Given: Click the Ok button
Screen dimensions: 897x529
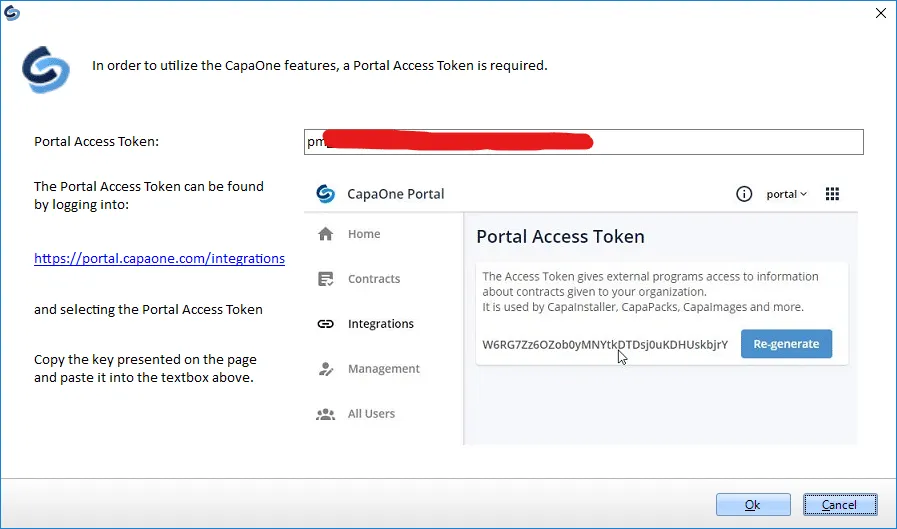Looking at the screenshot, I should pos(753,504).
